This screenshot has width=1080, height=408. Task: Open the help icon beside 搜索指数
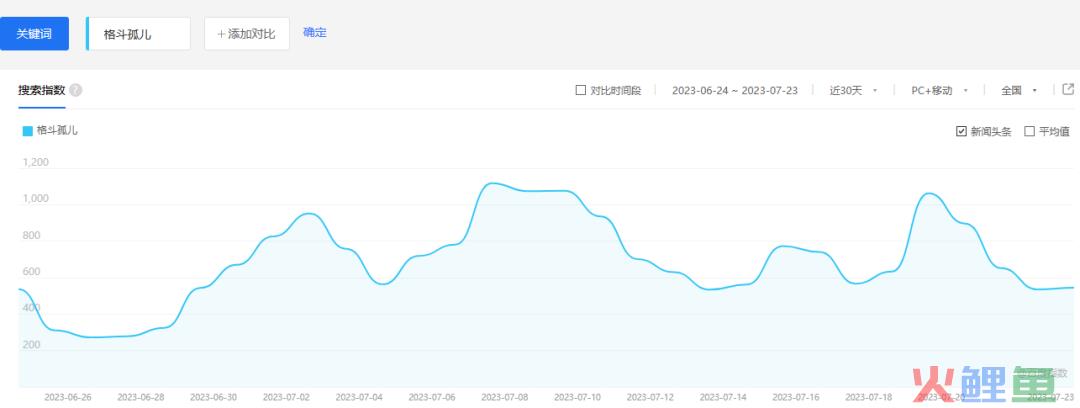(76, 90)
